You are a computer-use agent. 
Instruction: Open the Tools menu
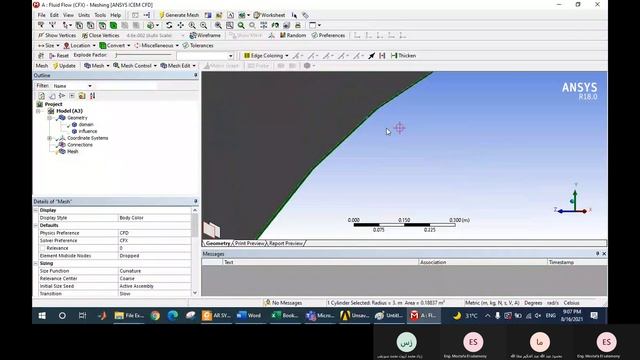click(x=100, y=15)
